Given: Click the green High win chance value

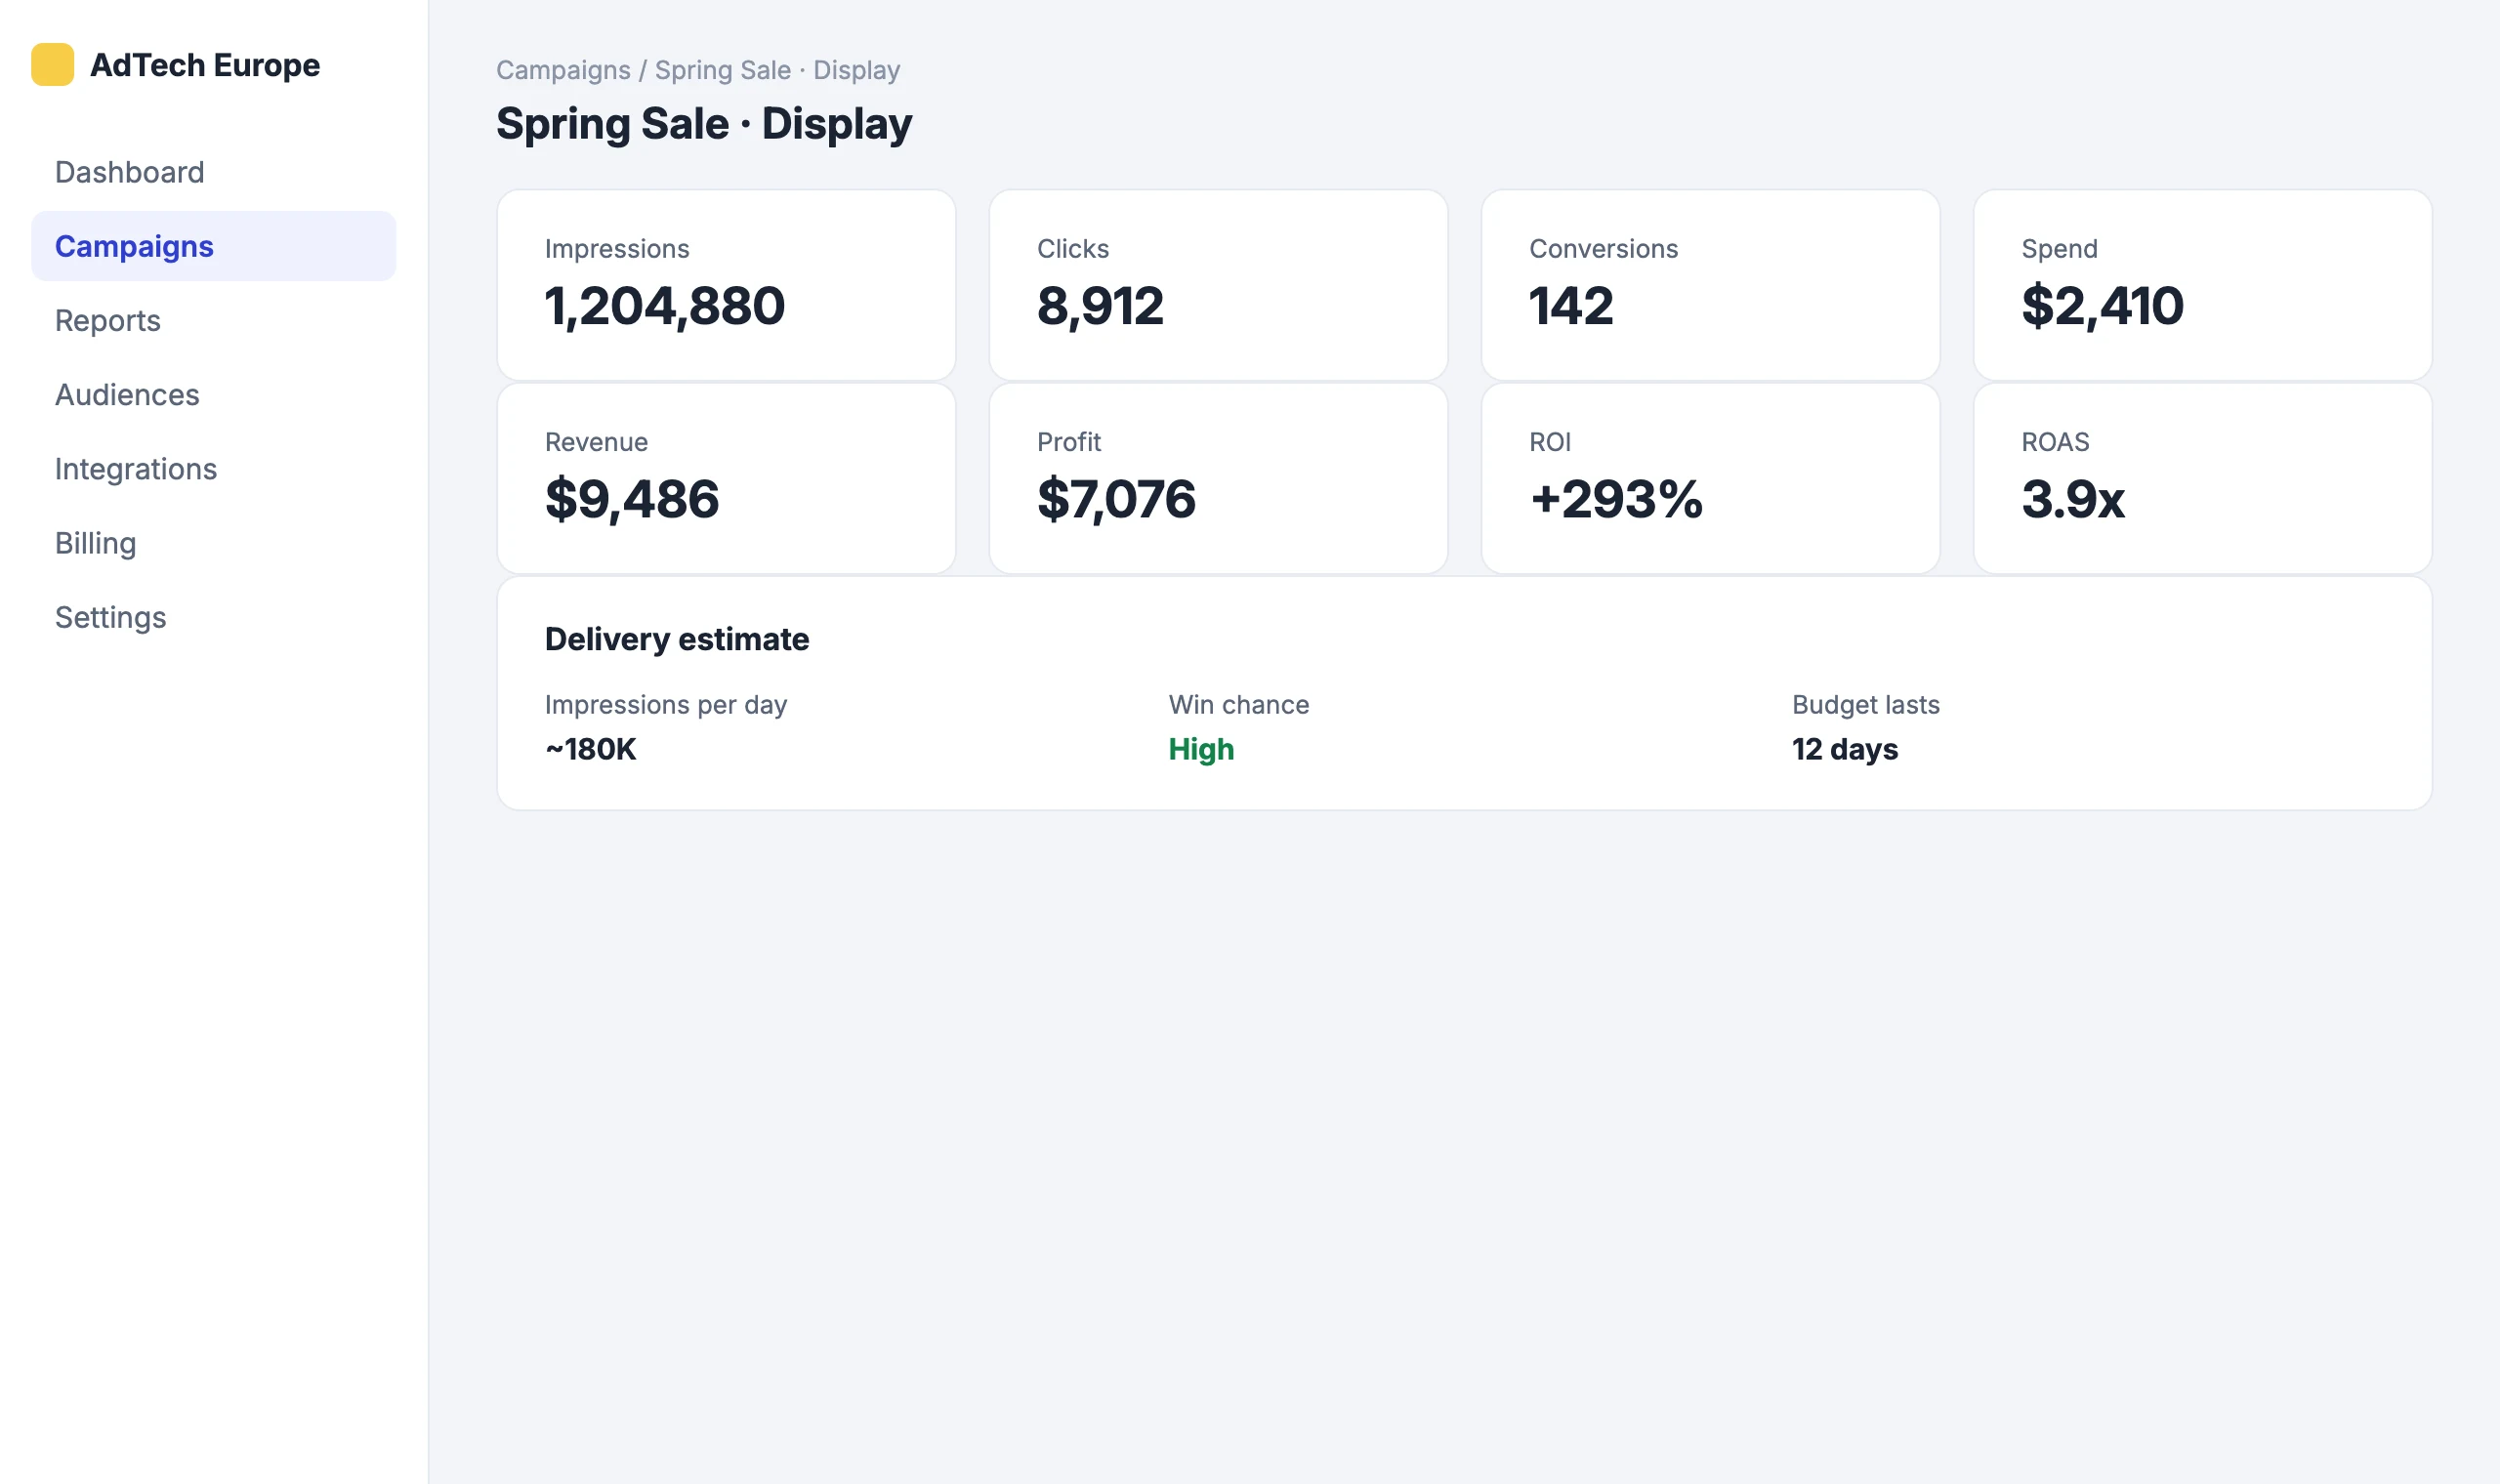Looking at the screenshot, I should click(x=1201, y=749).
